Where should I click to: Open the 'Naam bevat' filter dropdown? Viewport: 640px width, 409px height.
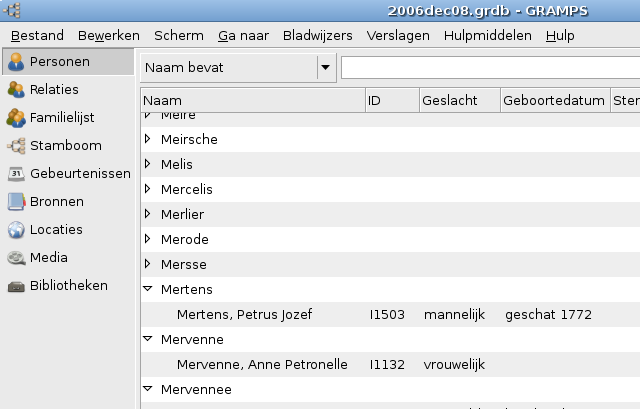pyautogui.click(x=325, y=68)
